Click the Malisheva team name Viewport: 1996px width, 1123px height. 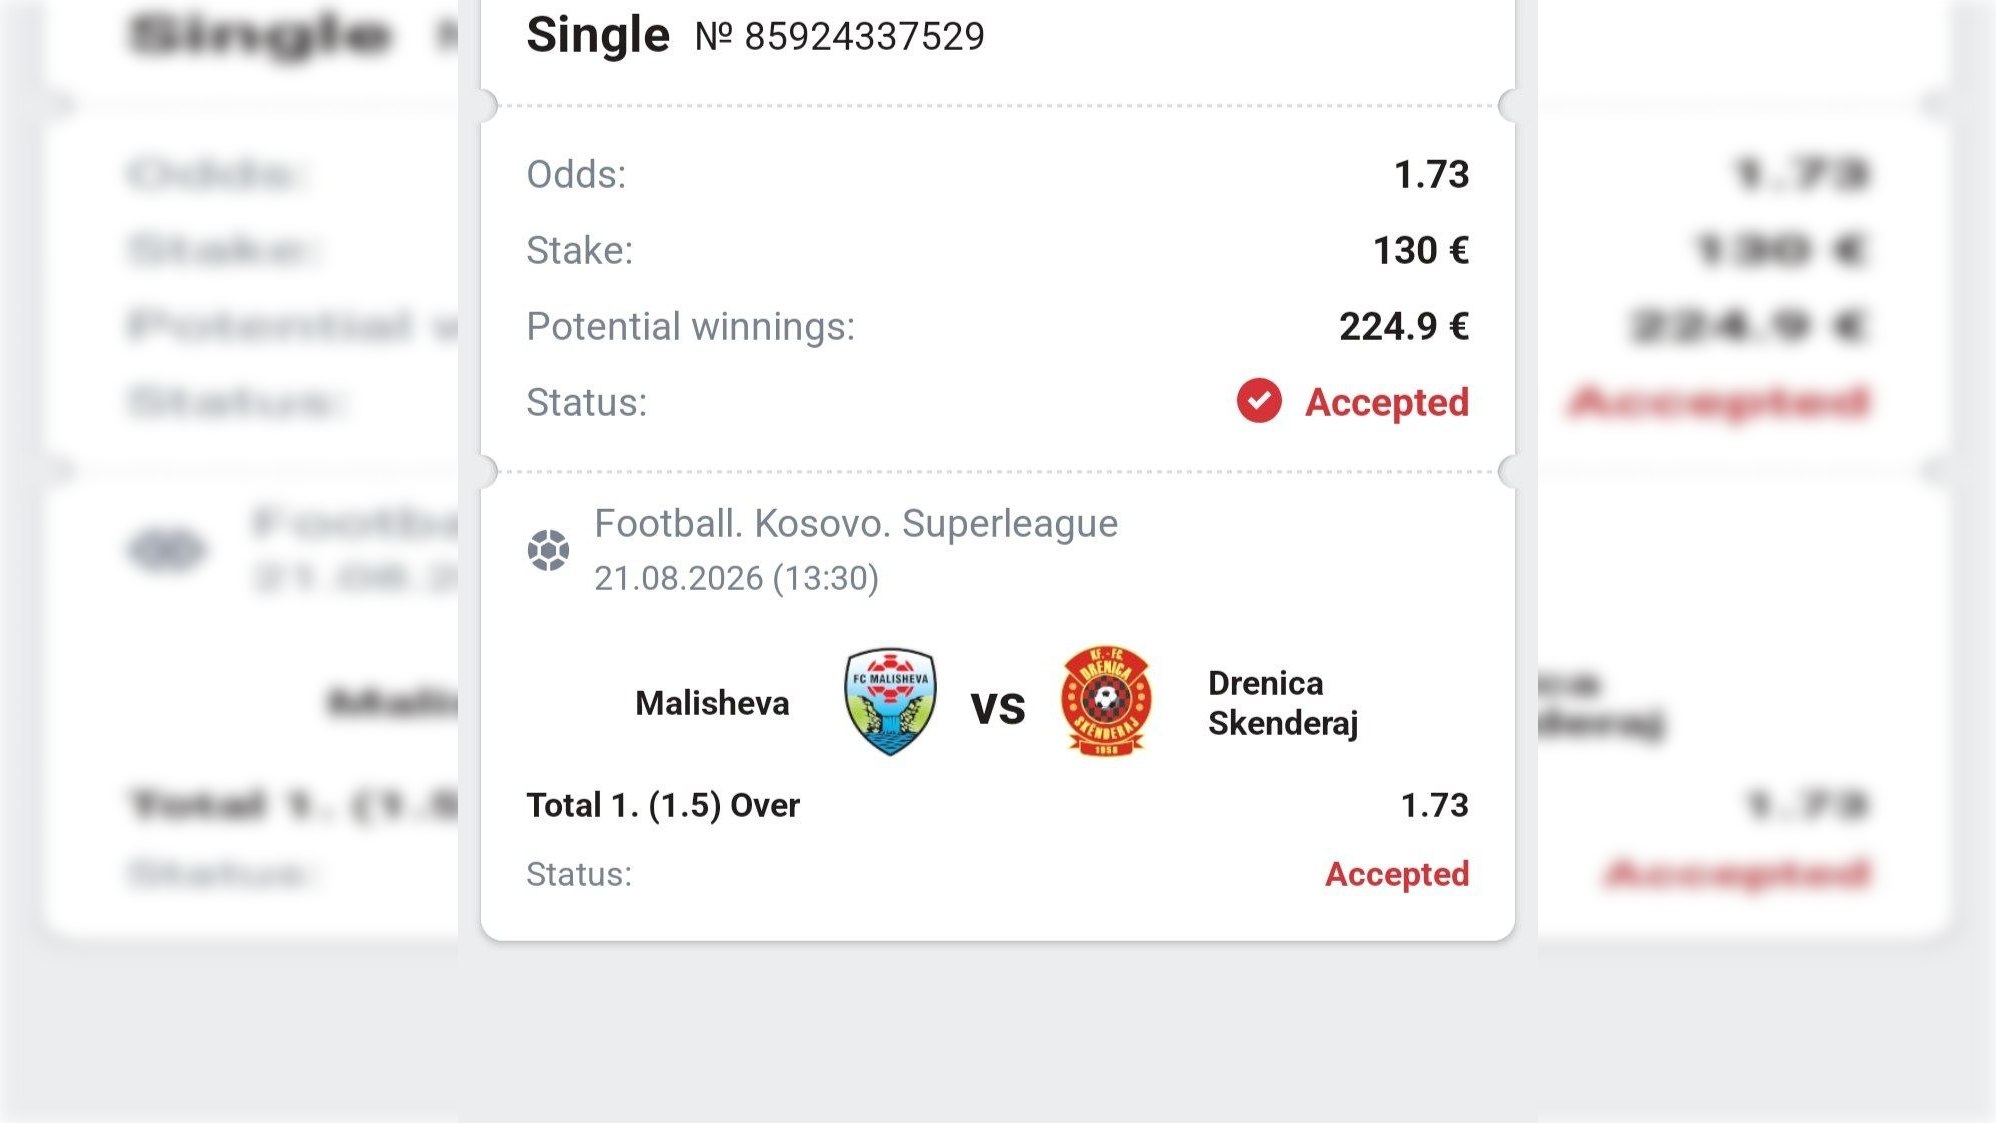coord(712,703)
